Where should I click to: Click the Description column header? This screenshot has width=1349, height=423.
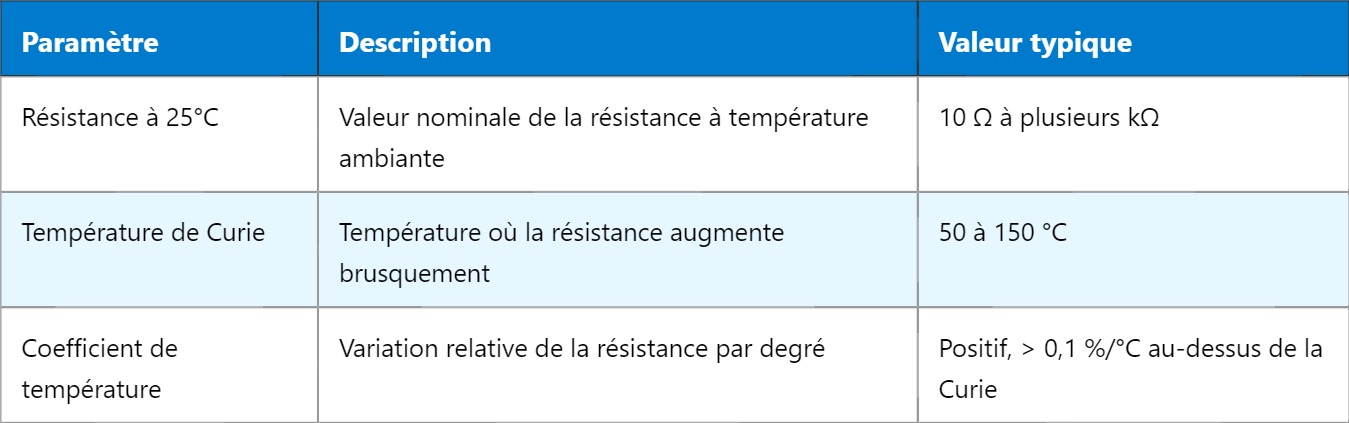click(x=415, y=44)
